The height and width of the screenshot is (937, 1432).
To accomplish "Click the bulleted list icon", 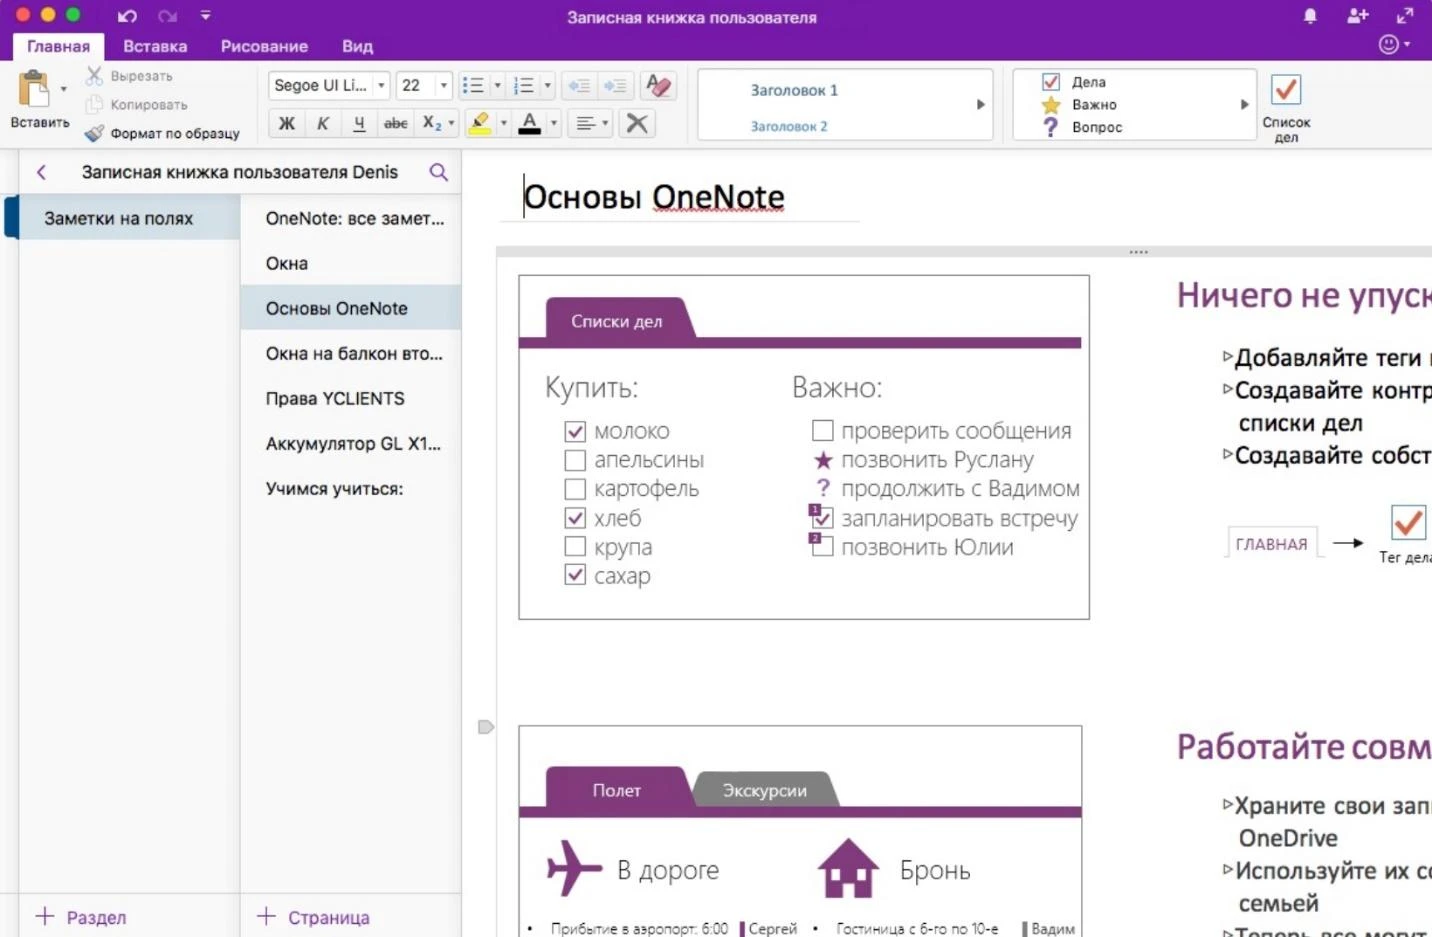I will tap(473, 86).
